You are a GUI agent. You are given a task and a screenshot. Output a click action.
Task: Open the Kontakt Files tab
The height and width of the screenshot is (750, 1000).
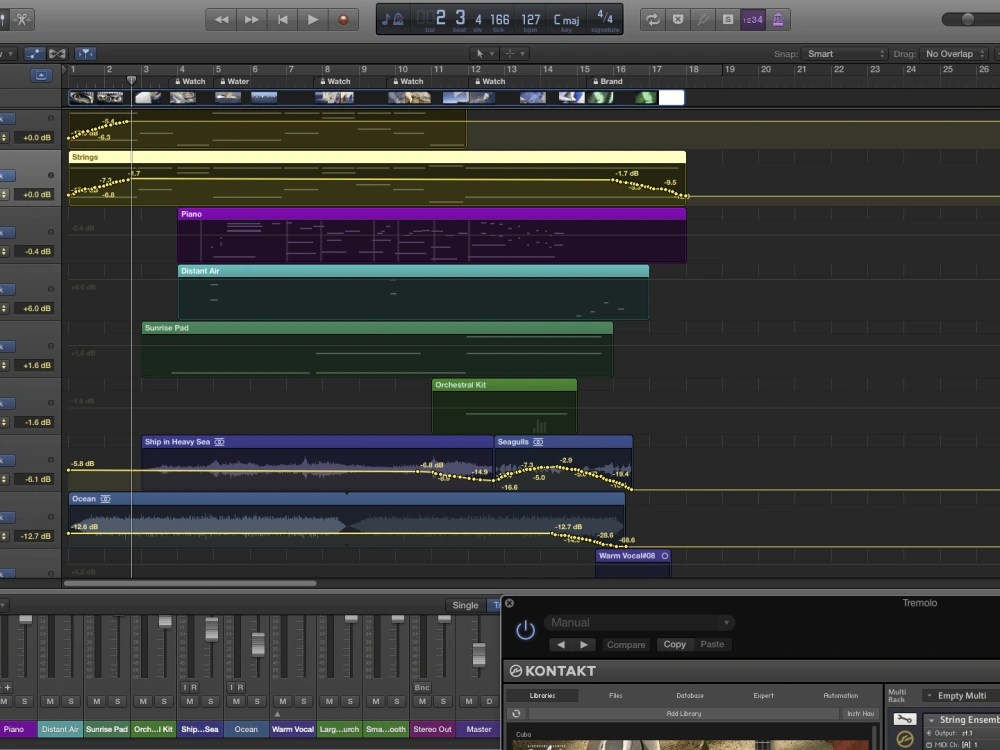coord(615,696)
